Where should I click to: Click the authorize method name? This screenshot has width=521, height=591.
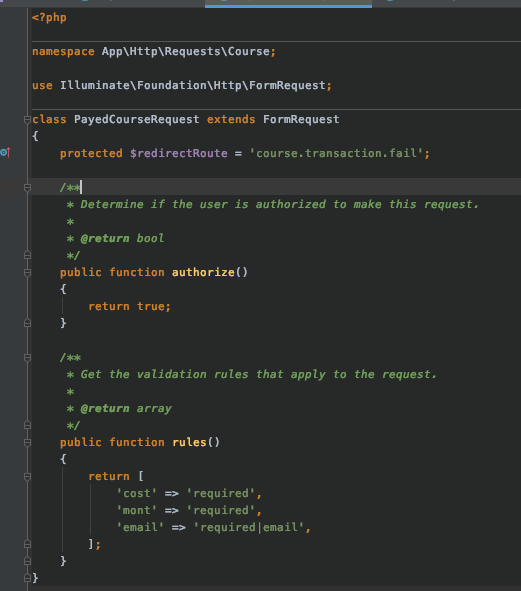[203, 272]
